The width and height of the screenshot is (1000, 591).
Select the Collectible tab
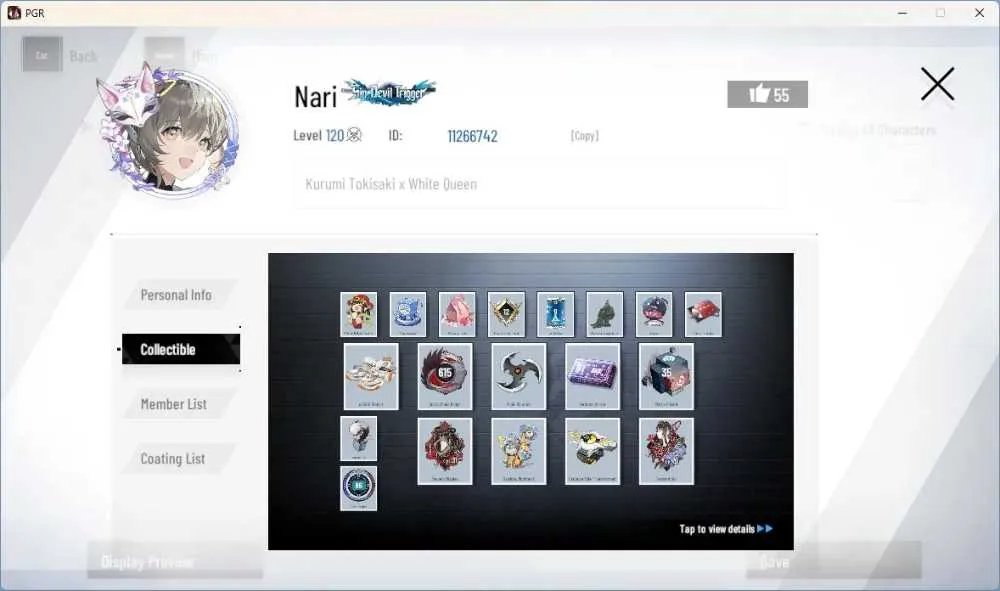(x=180, y=349)
